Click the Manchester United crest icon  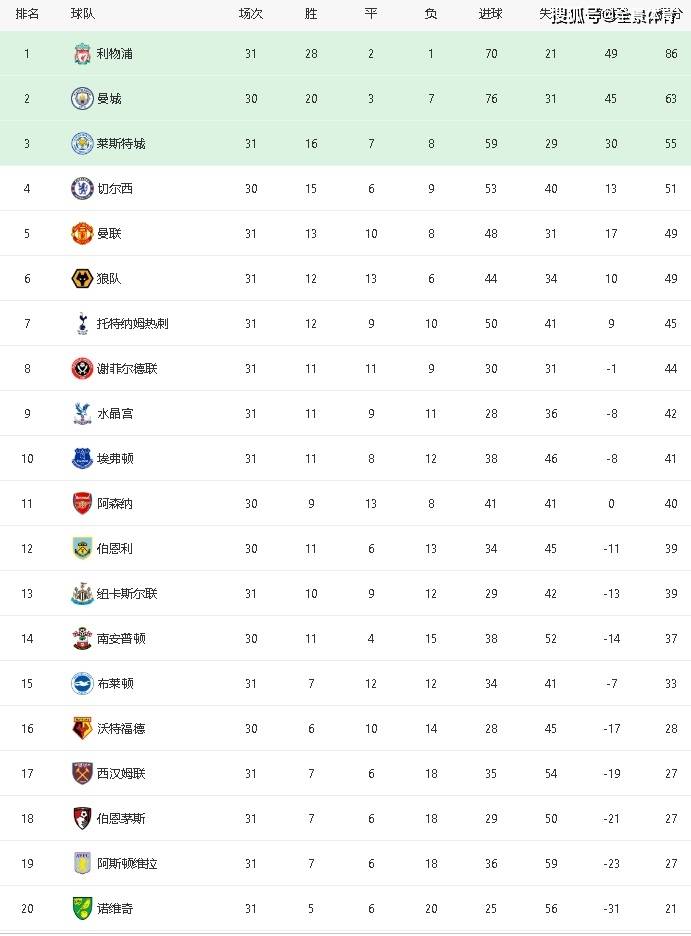pyautogui.click(x=82, y=234)
